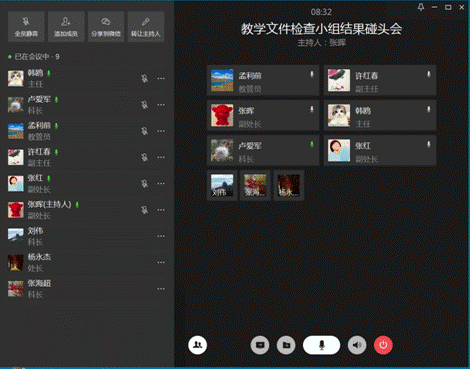Image resolution: width=470 pixels, height=369 pixels.
Task: Click the meeting title 教学文件检查小组结果碰头会
Action: coord(321,29)
